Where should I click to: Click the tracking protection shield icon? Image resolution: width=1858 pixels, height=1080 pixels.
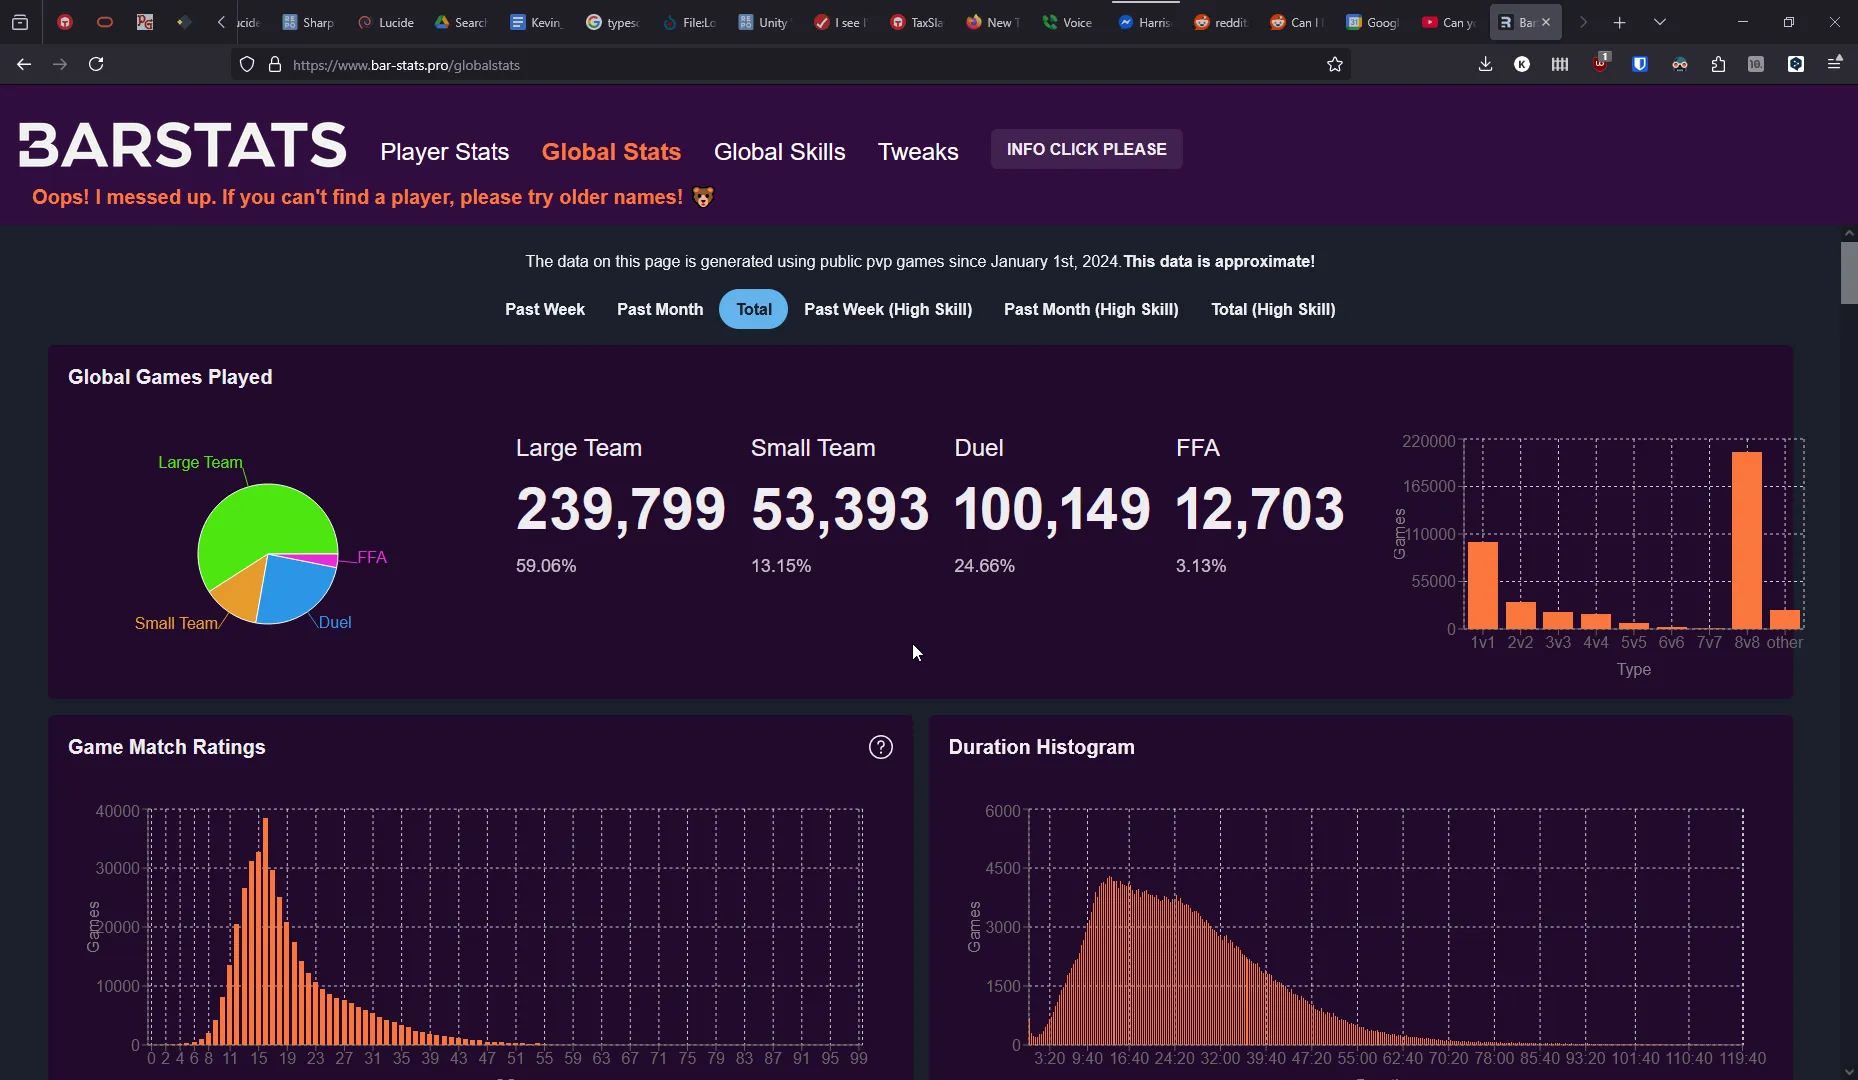(x=246, y=64)
